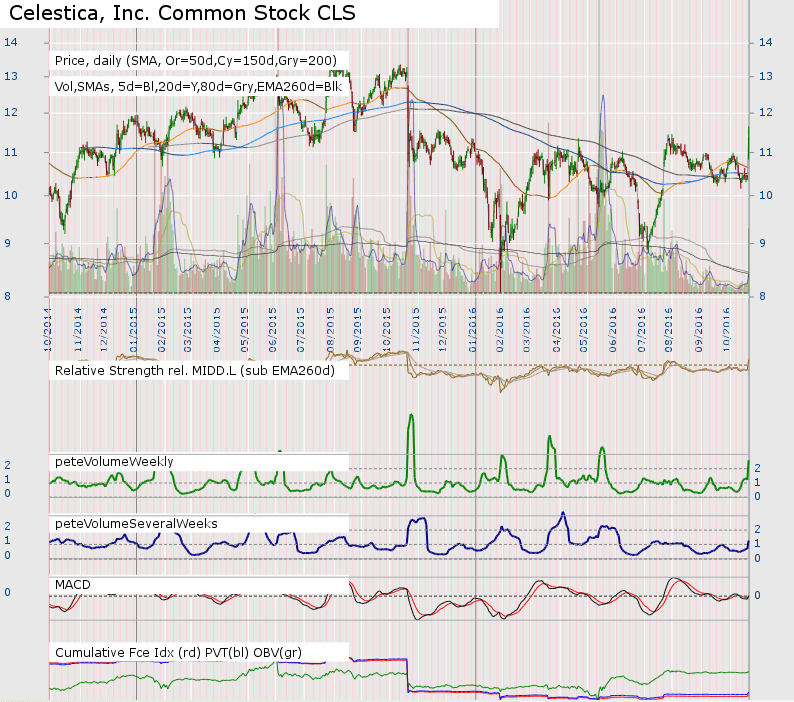Select the 01/2015 date axis label

point(134,330)
